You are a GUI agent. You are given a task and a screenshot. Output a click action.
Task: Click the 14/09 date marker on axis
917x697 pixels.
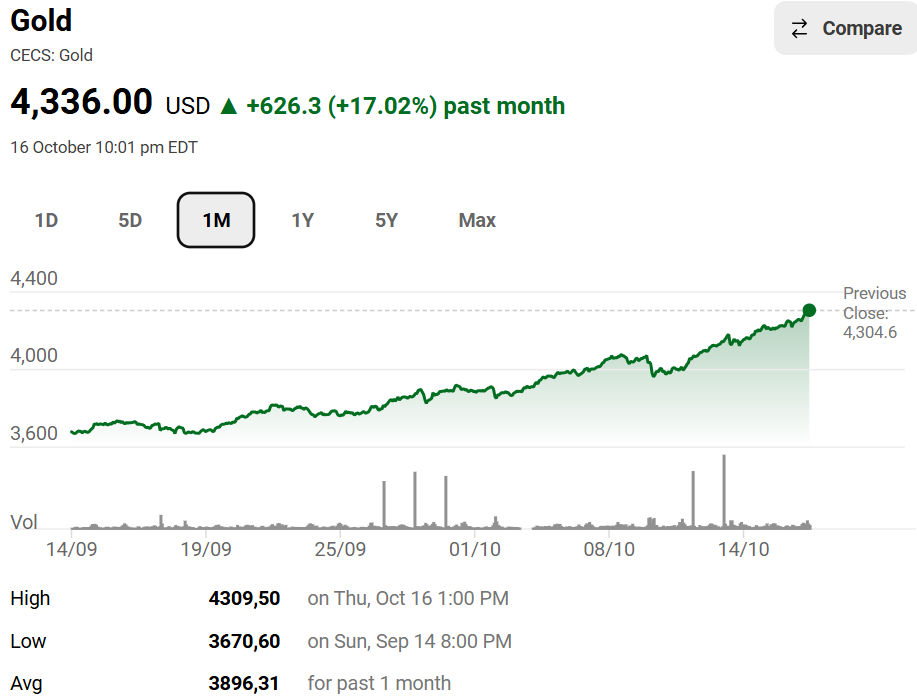72,549
